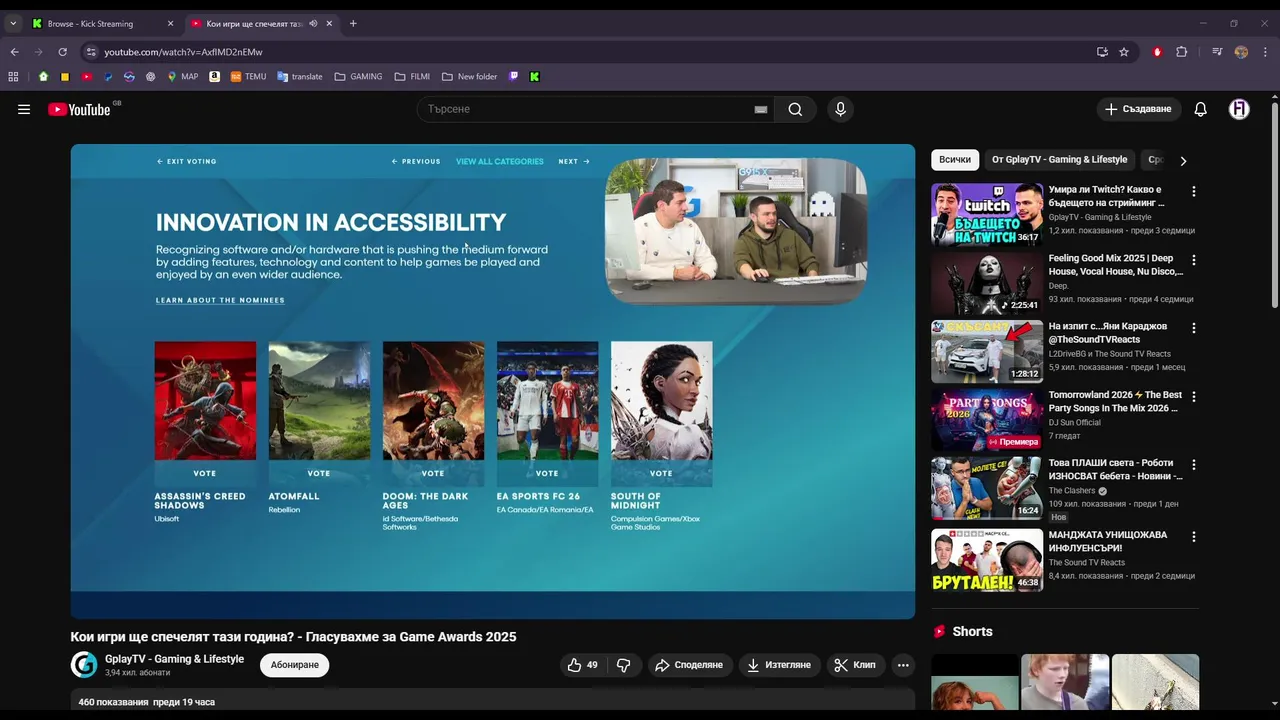The height and width of the screenshot is (720, 1280).
Task: Click the page vertical scrollbar
Action: (1274, 206)
